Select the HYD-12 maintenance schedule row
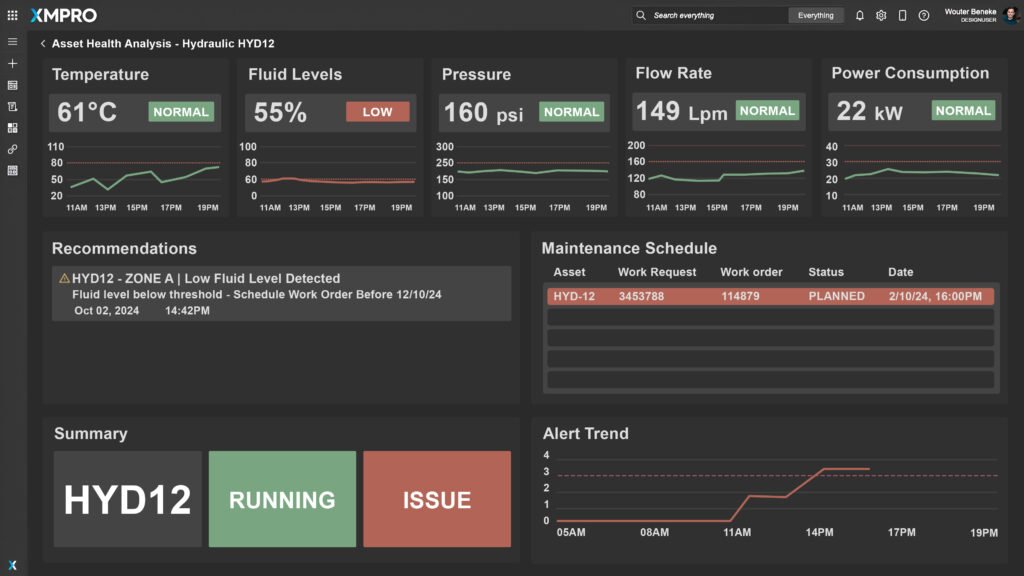This screenshot has width=1024, height=576. (770, 297)
